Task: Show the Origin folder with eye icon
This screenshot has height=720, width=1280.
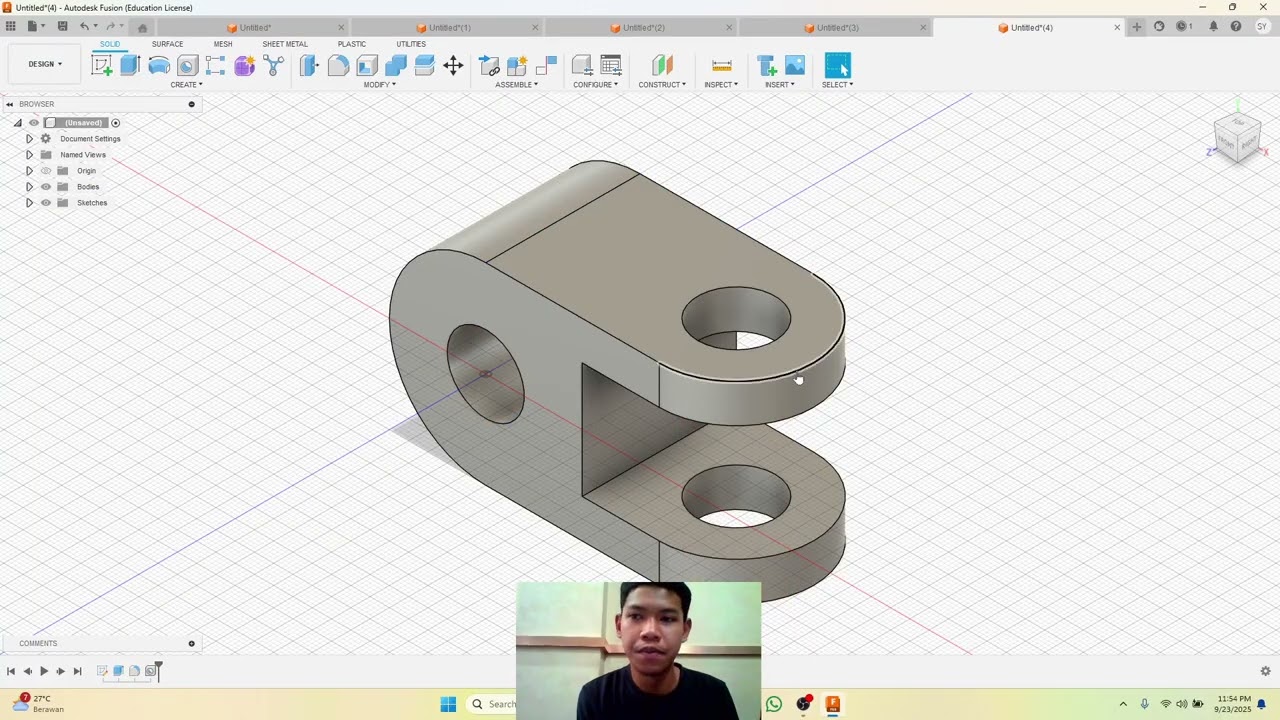Action: (x=46, y=171)
